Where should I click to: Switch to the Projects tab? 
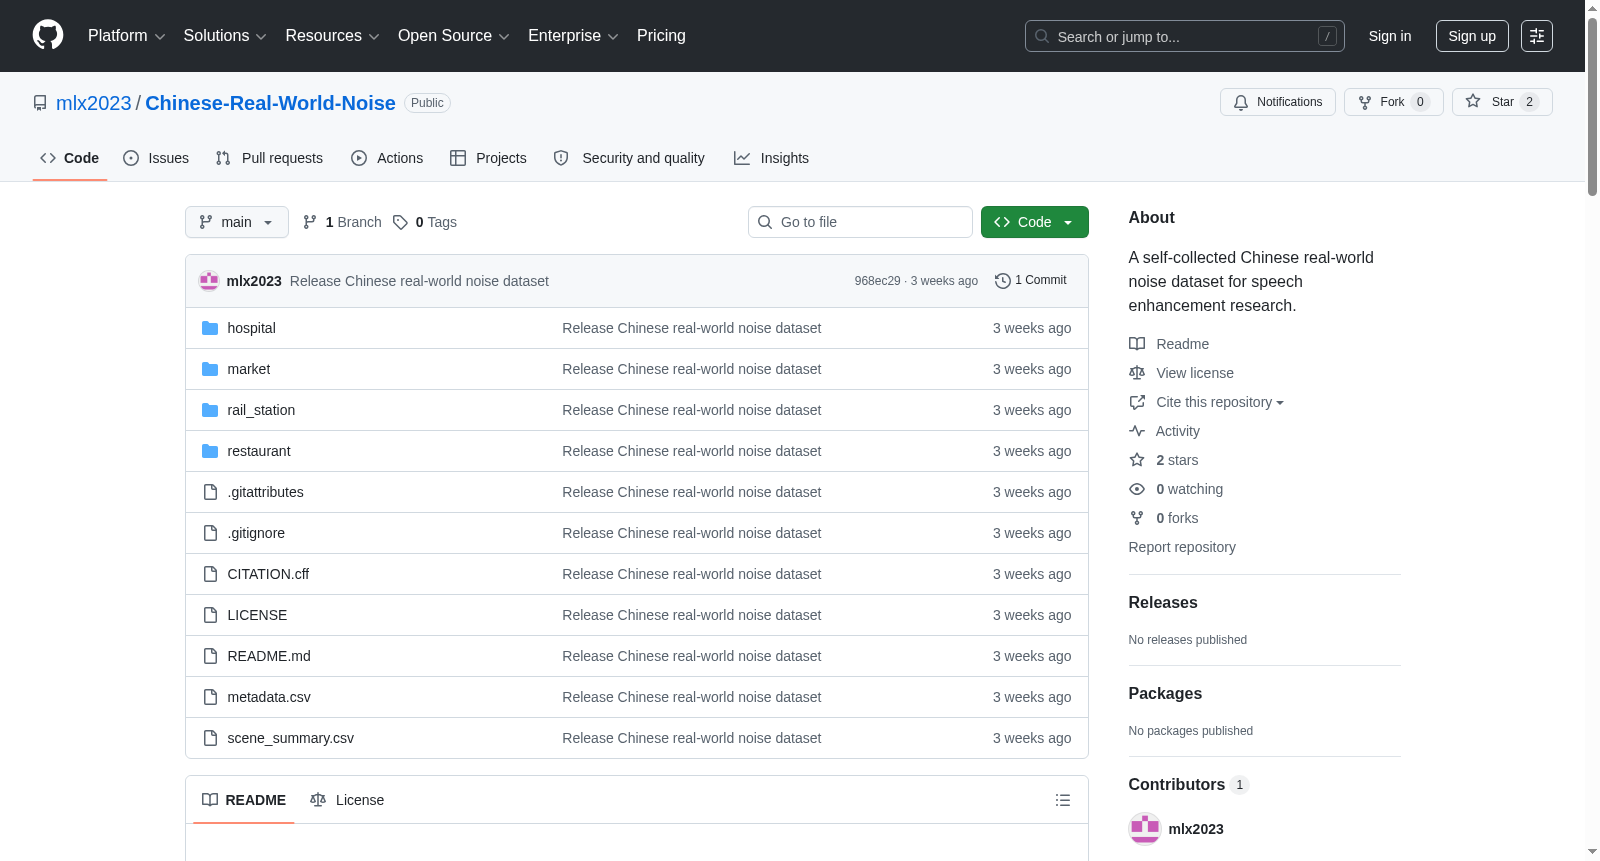(488, 158)
